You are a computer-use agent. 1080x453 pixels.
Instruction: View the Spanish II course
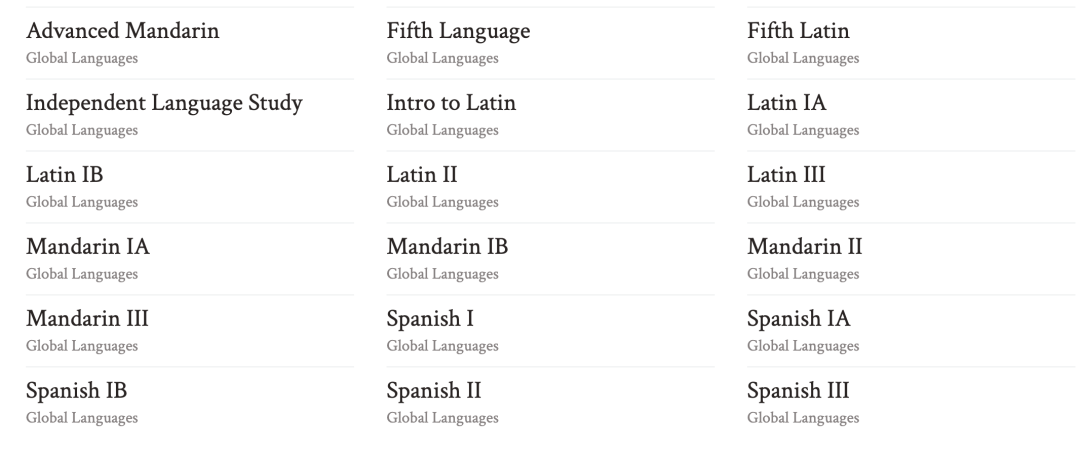point(433,391)
